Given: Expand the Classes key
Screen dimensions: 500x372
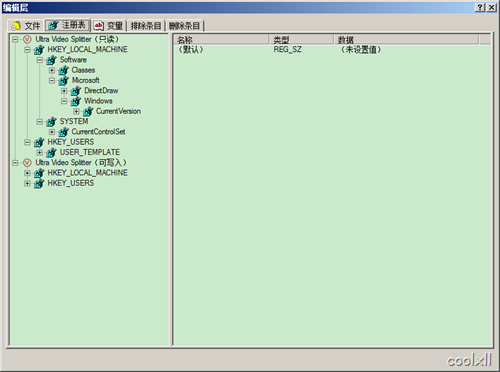Looking at the screenshot, I should 52,70.
